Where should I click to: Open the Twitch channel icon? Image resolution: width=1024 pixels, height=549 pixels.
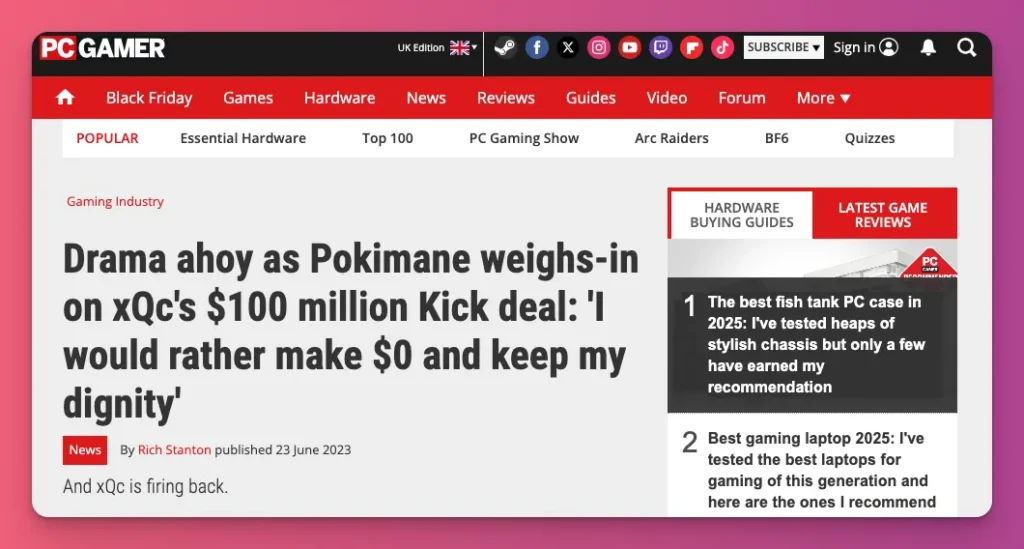(x=660, y=47)
